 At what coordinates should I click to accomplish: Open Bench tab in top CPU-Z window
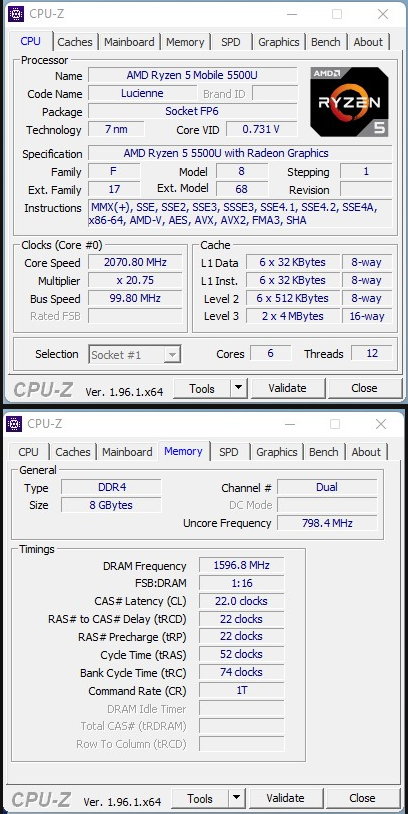[325, 42]
